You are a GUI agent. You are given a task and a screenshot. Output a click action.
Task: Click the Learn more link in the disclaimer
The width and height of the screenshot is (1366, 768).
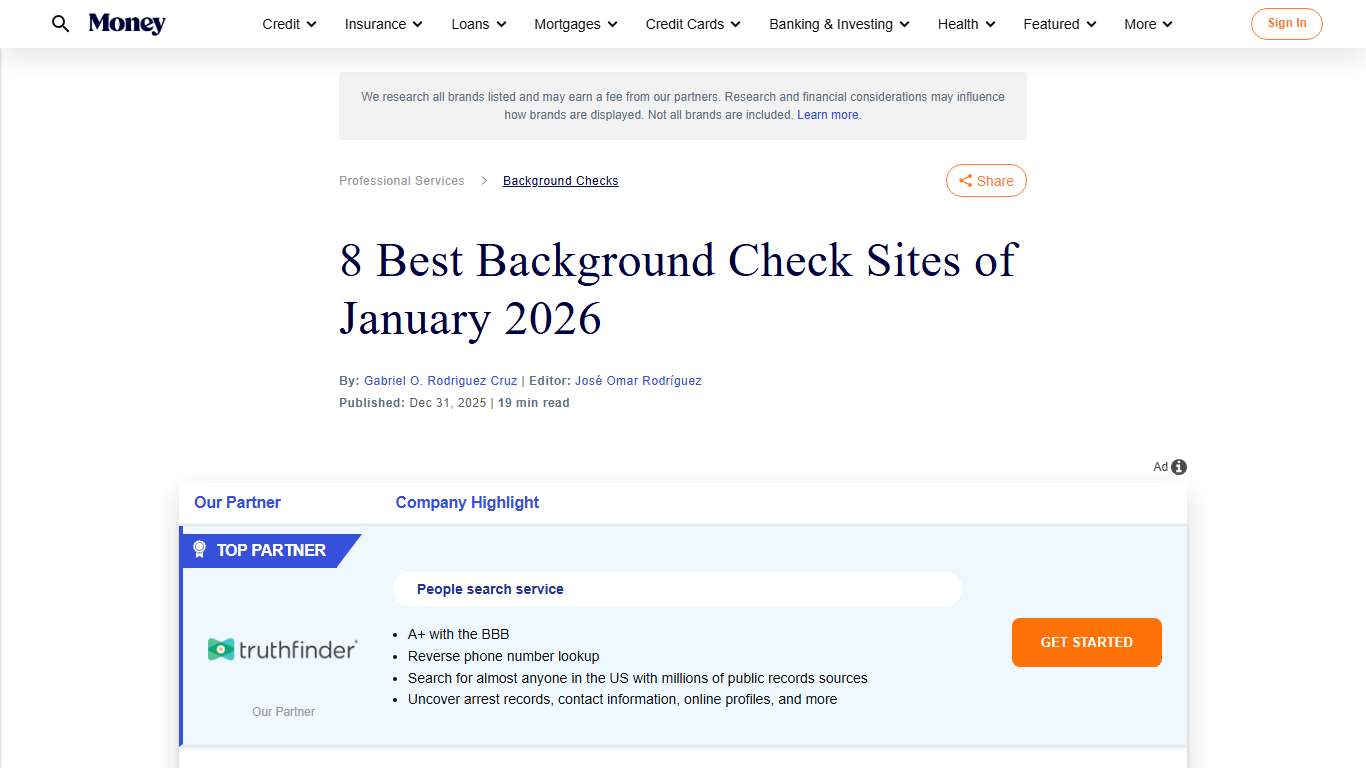pos(827,114)
